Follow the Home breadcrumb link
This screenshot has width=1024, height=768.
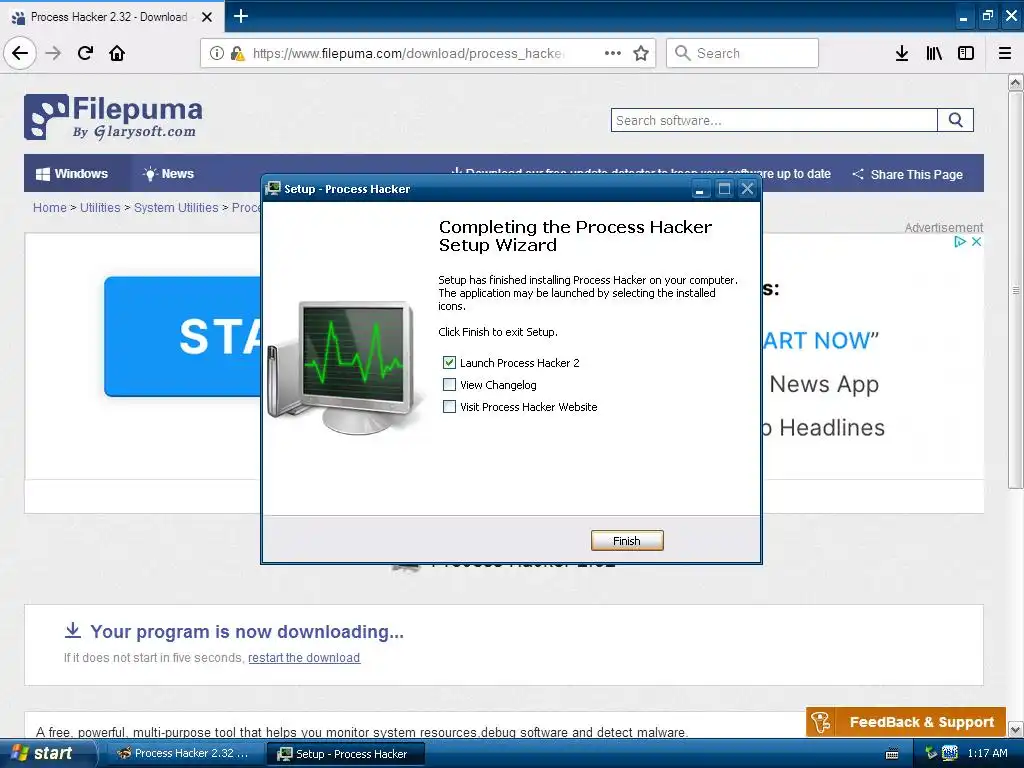coord(50,208)
